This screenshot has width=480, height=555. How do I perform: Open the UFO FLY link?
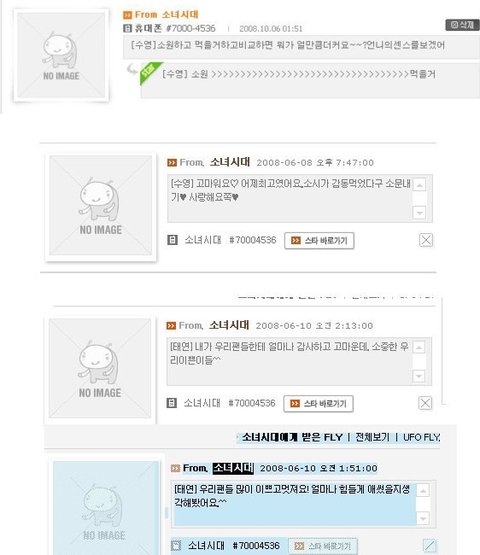[x=422, y=437]
